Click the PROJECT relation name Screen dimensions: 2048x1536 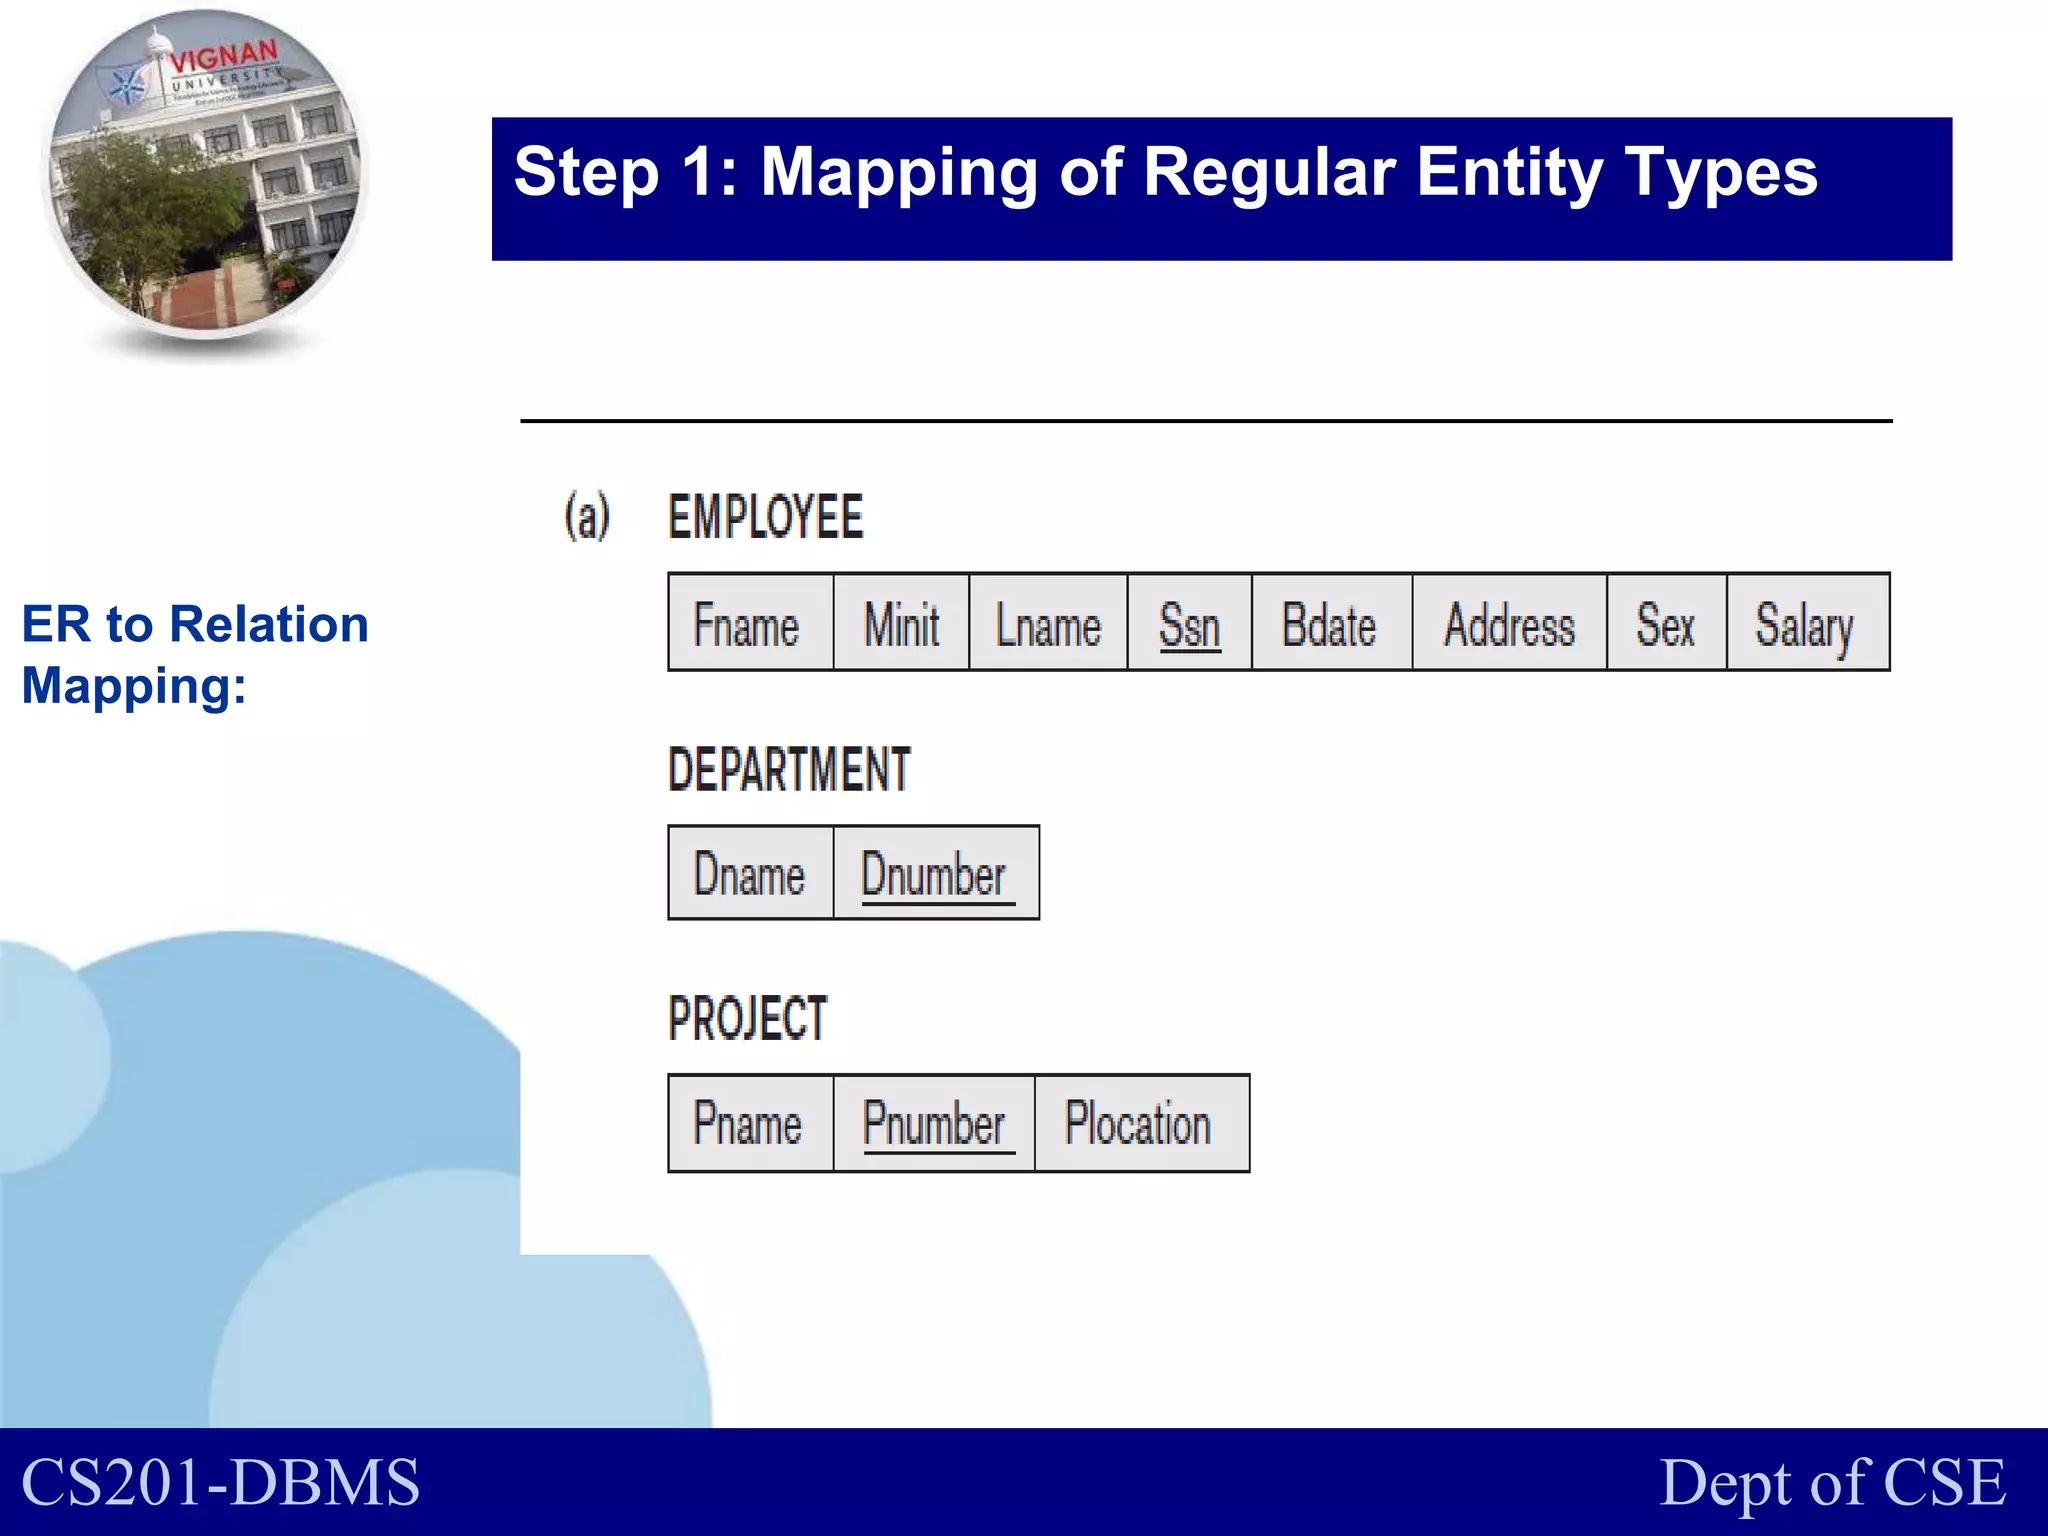(748, 1018)
